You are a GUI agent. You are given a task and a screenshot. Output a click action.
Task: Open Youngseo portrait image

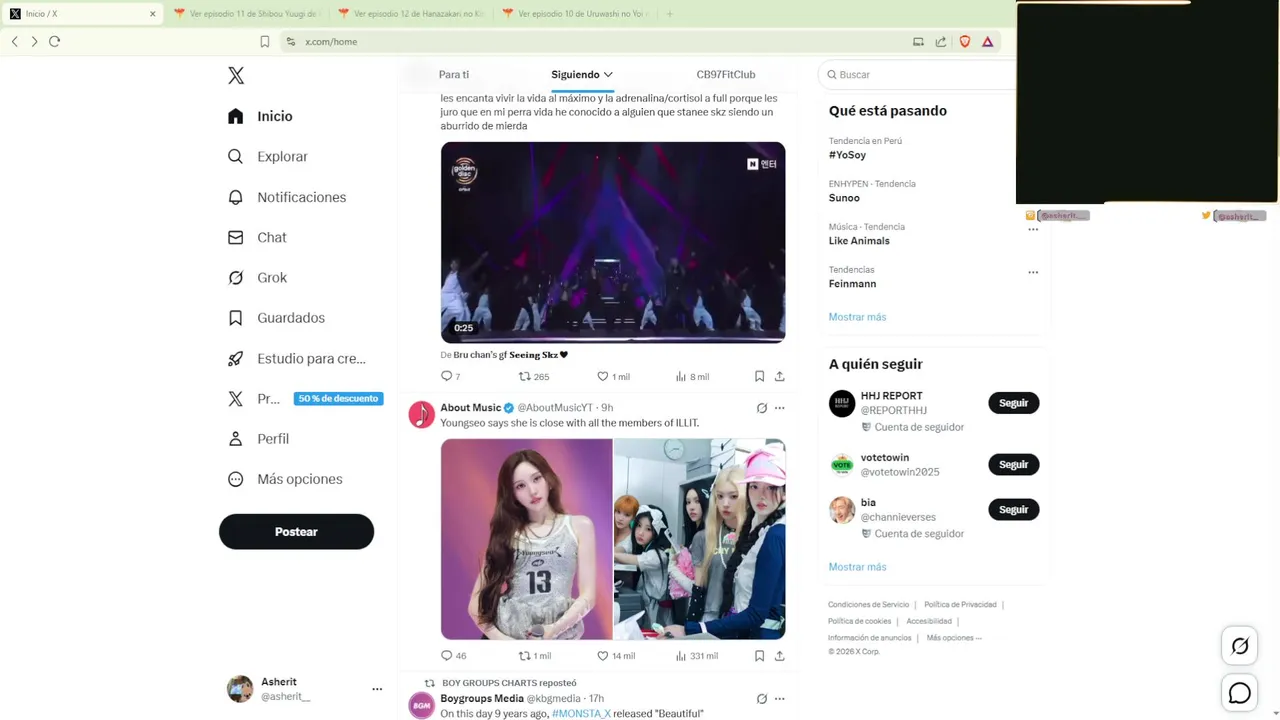526,539
